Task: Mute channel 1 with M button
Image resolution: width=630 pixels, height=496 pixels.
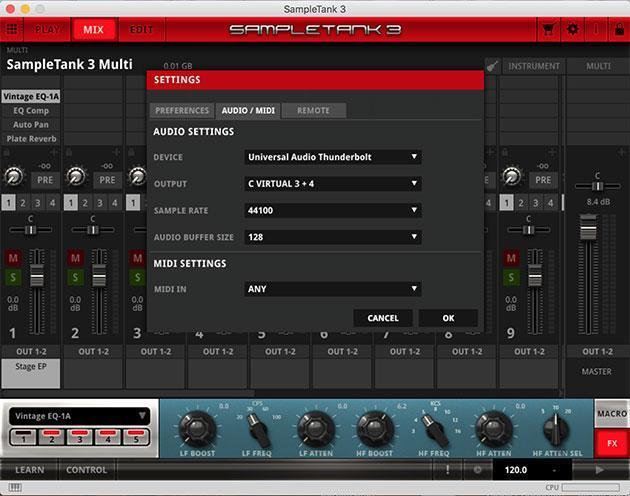Action: (13, 258)
